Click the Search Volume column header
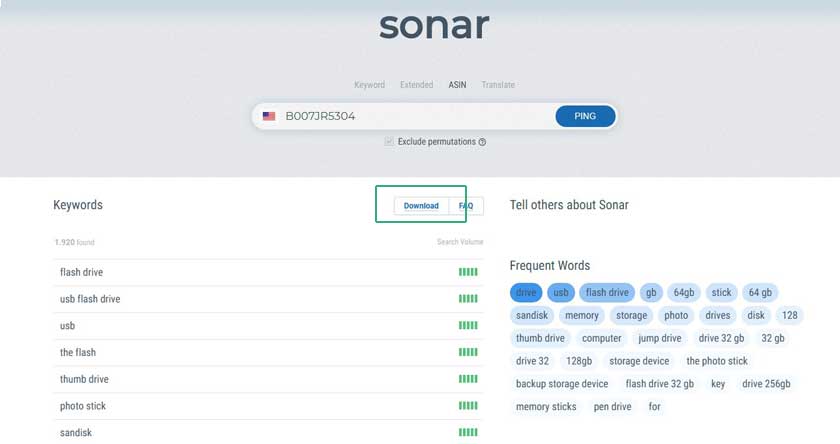 click(460, 242)
